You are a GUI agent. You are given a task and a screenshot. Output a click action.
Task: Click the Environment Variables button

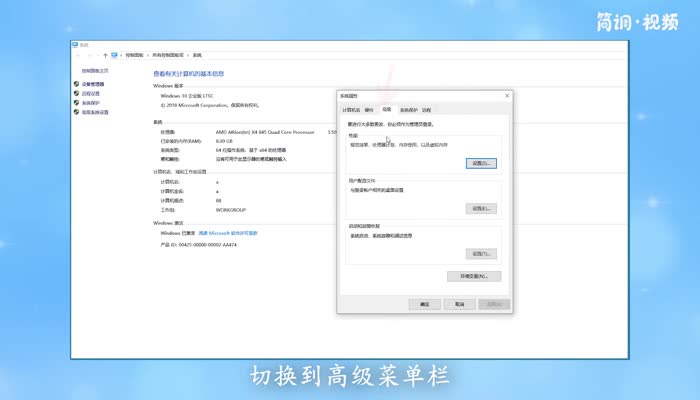pos(474,276)
